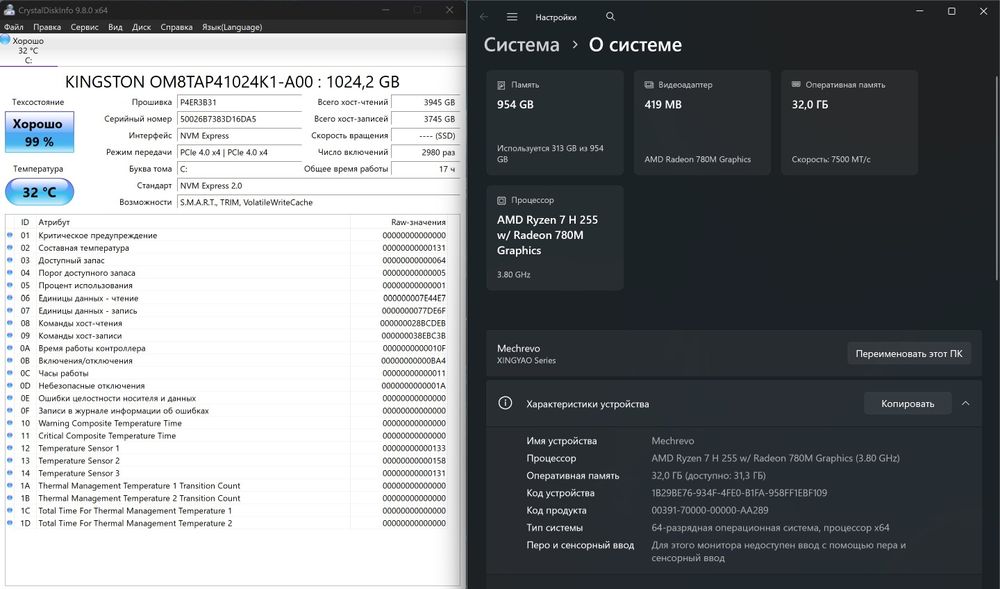
Task: Select the Команды хост-записи row
Action: click(x=227, y=336)
